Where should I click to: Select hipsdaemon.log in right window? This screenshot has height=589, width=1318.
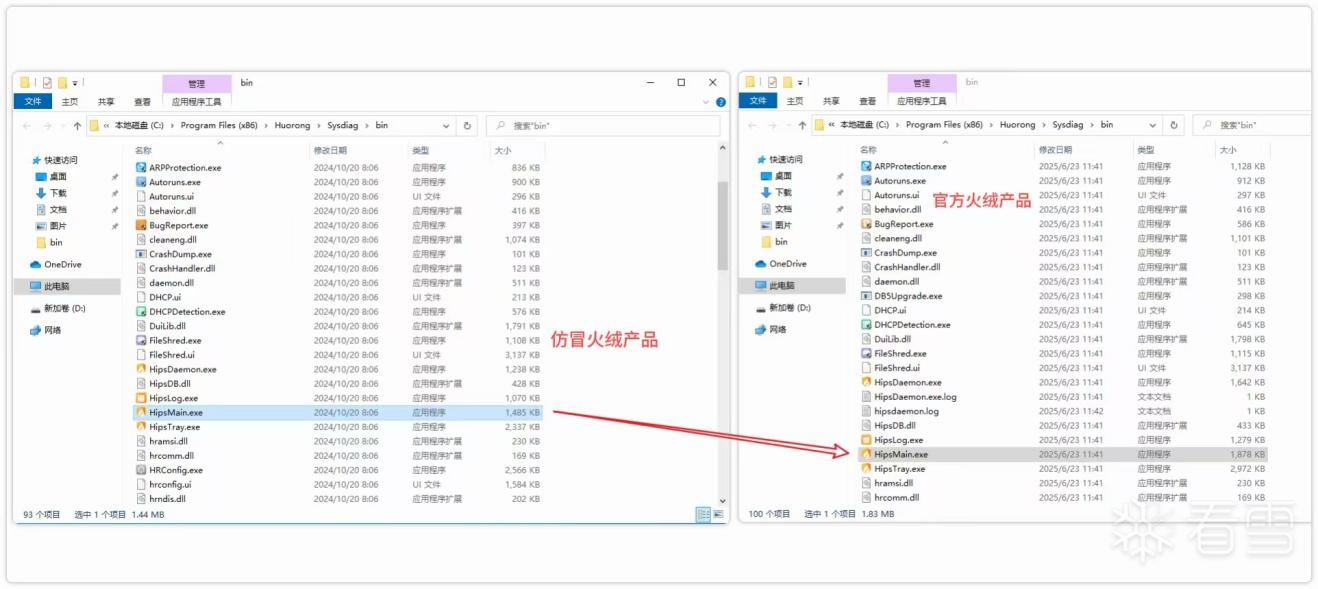point(907,411)
